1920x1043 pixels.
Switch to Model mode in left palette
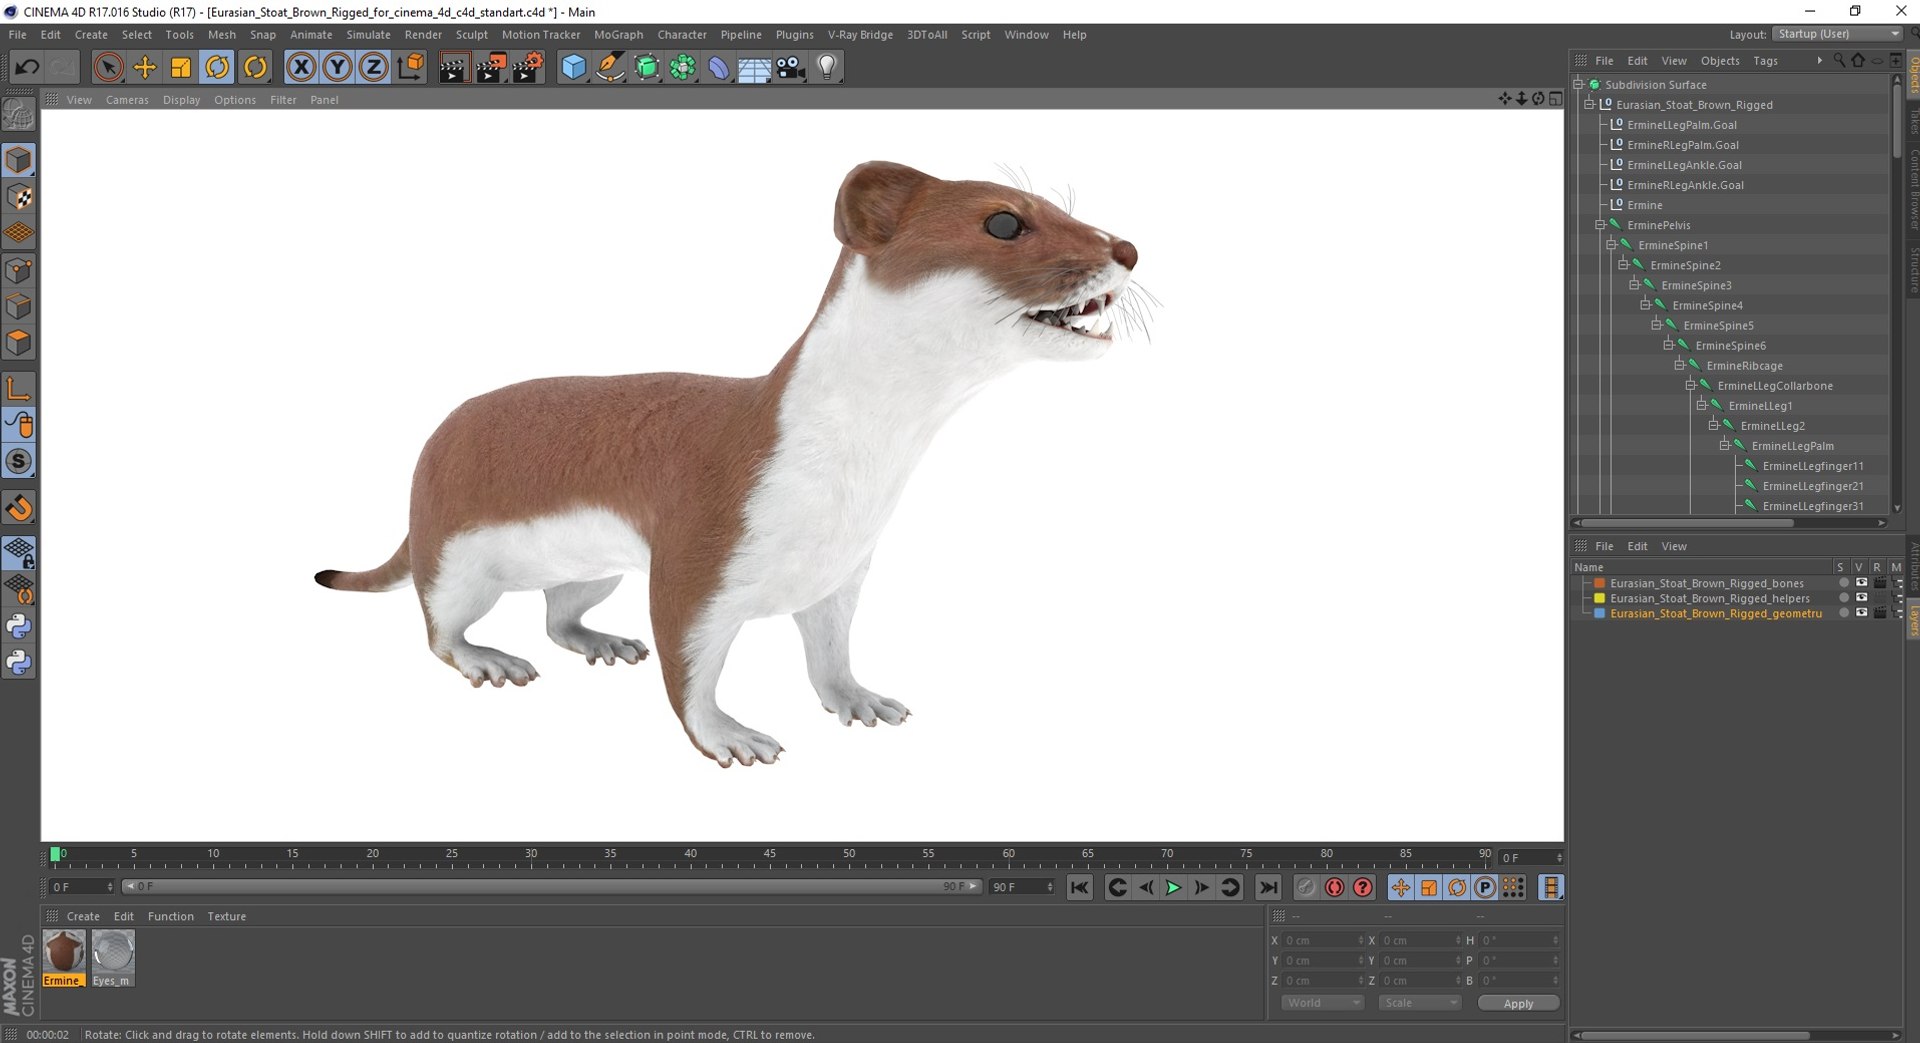click(19, 160)
